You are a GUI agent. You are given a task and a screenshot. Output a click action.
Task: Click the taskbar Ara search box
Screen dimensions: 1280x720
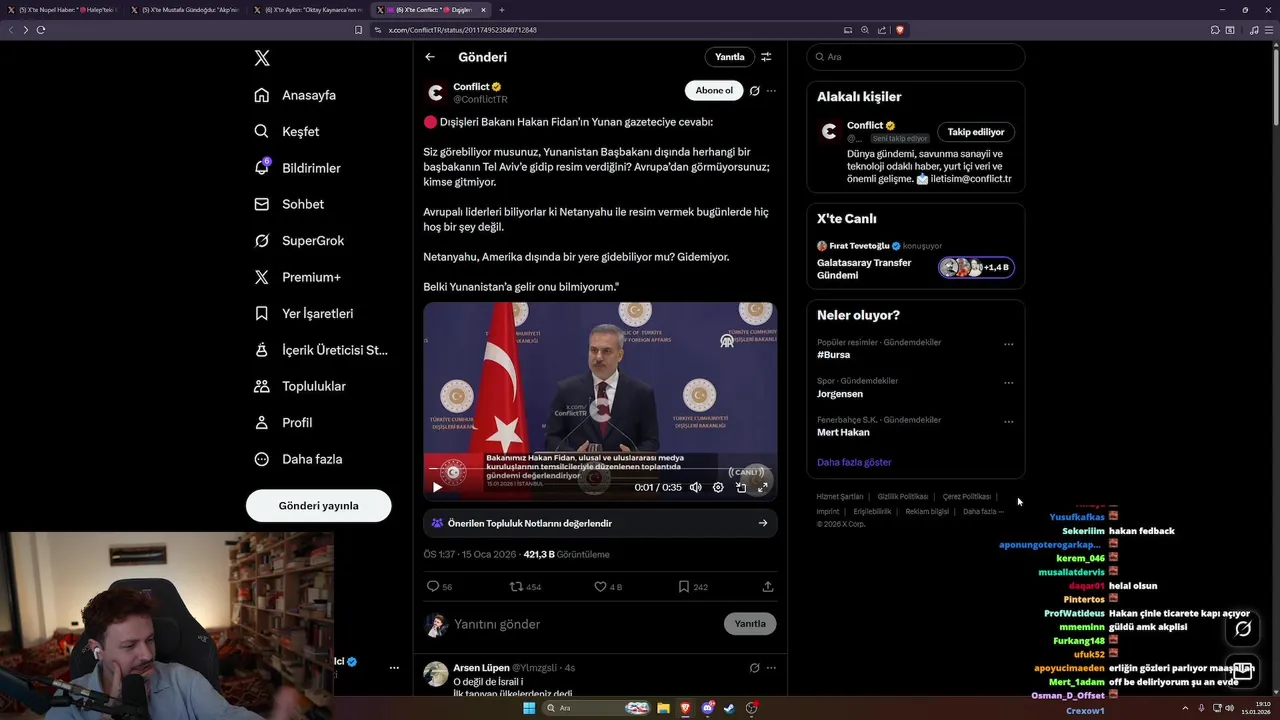pos(598,708)
